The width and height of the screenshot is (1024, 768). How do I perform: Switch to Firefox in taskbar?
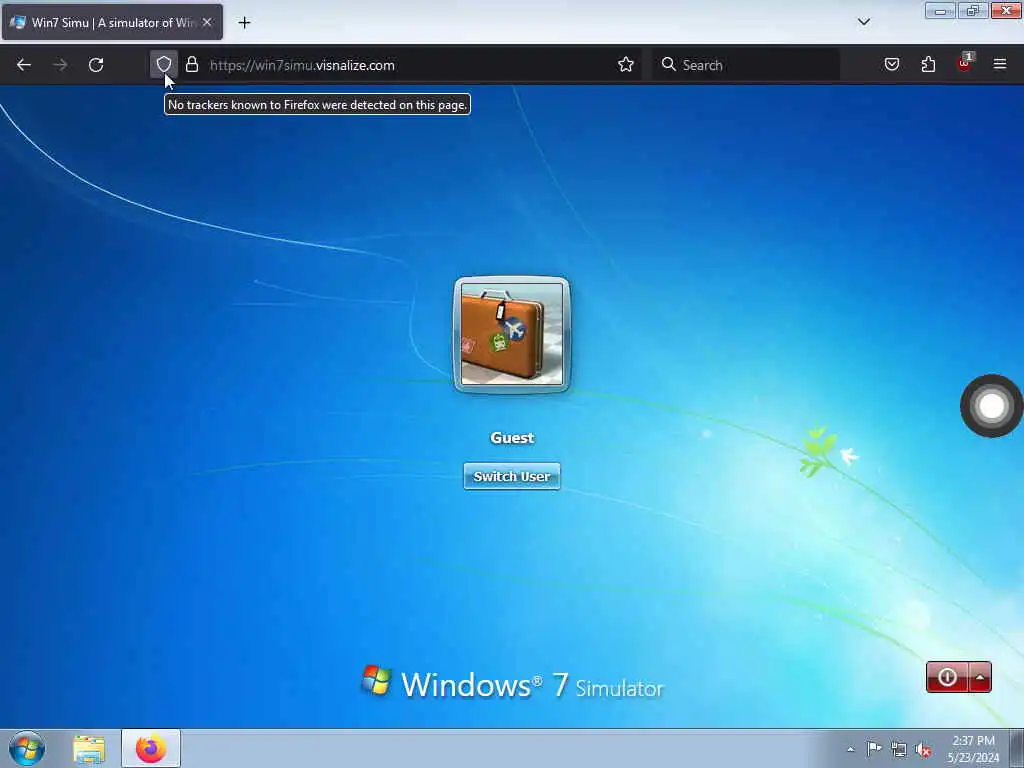151,748
